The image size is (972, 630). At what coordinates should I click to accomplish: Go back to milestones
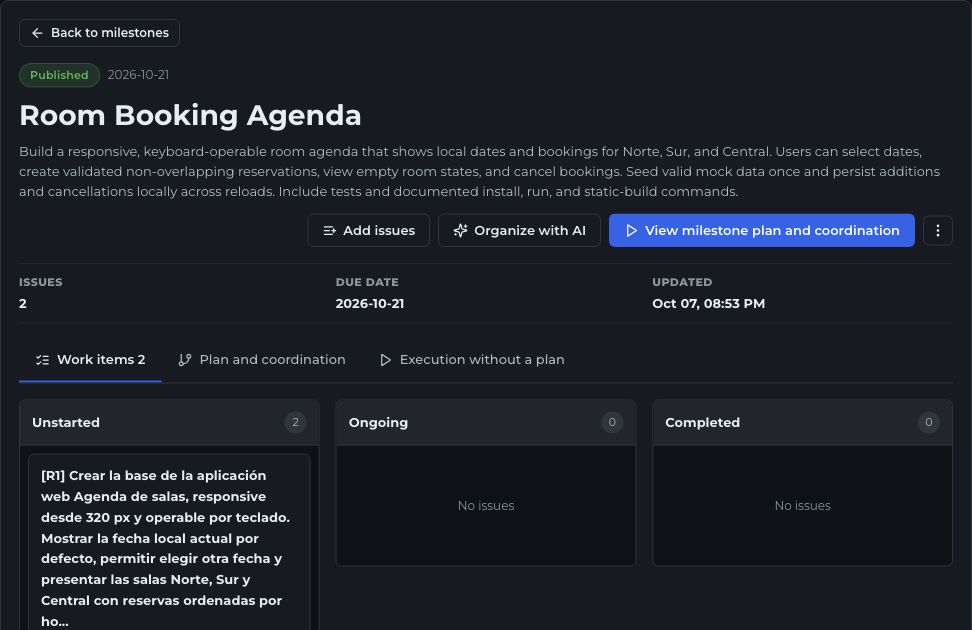pos(99,33)
